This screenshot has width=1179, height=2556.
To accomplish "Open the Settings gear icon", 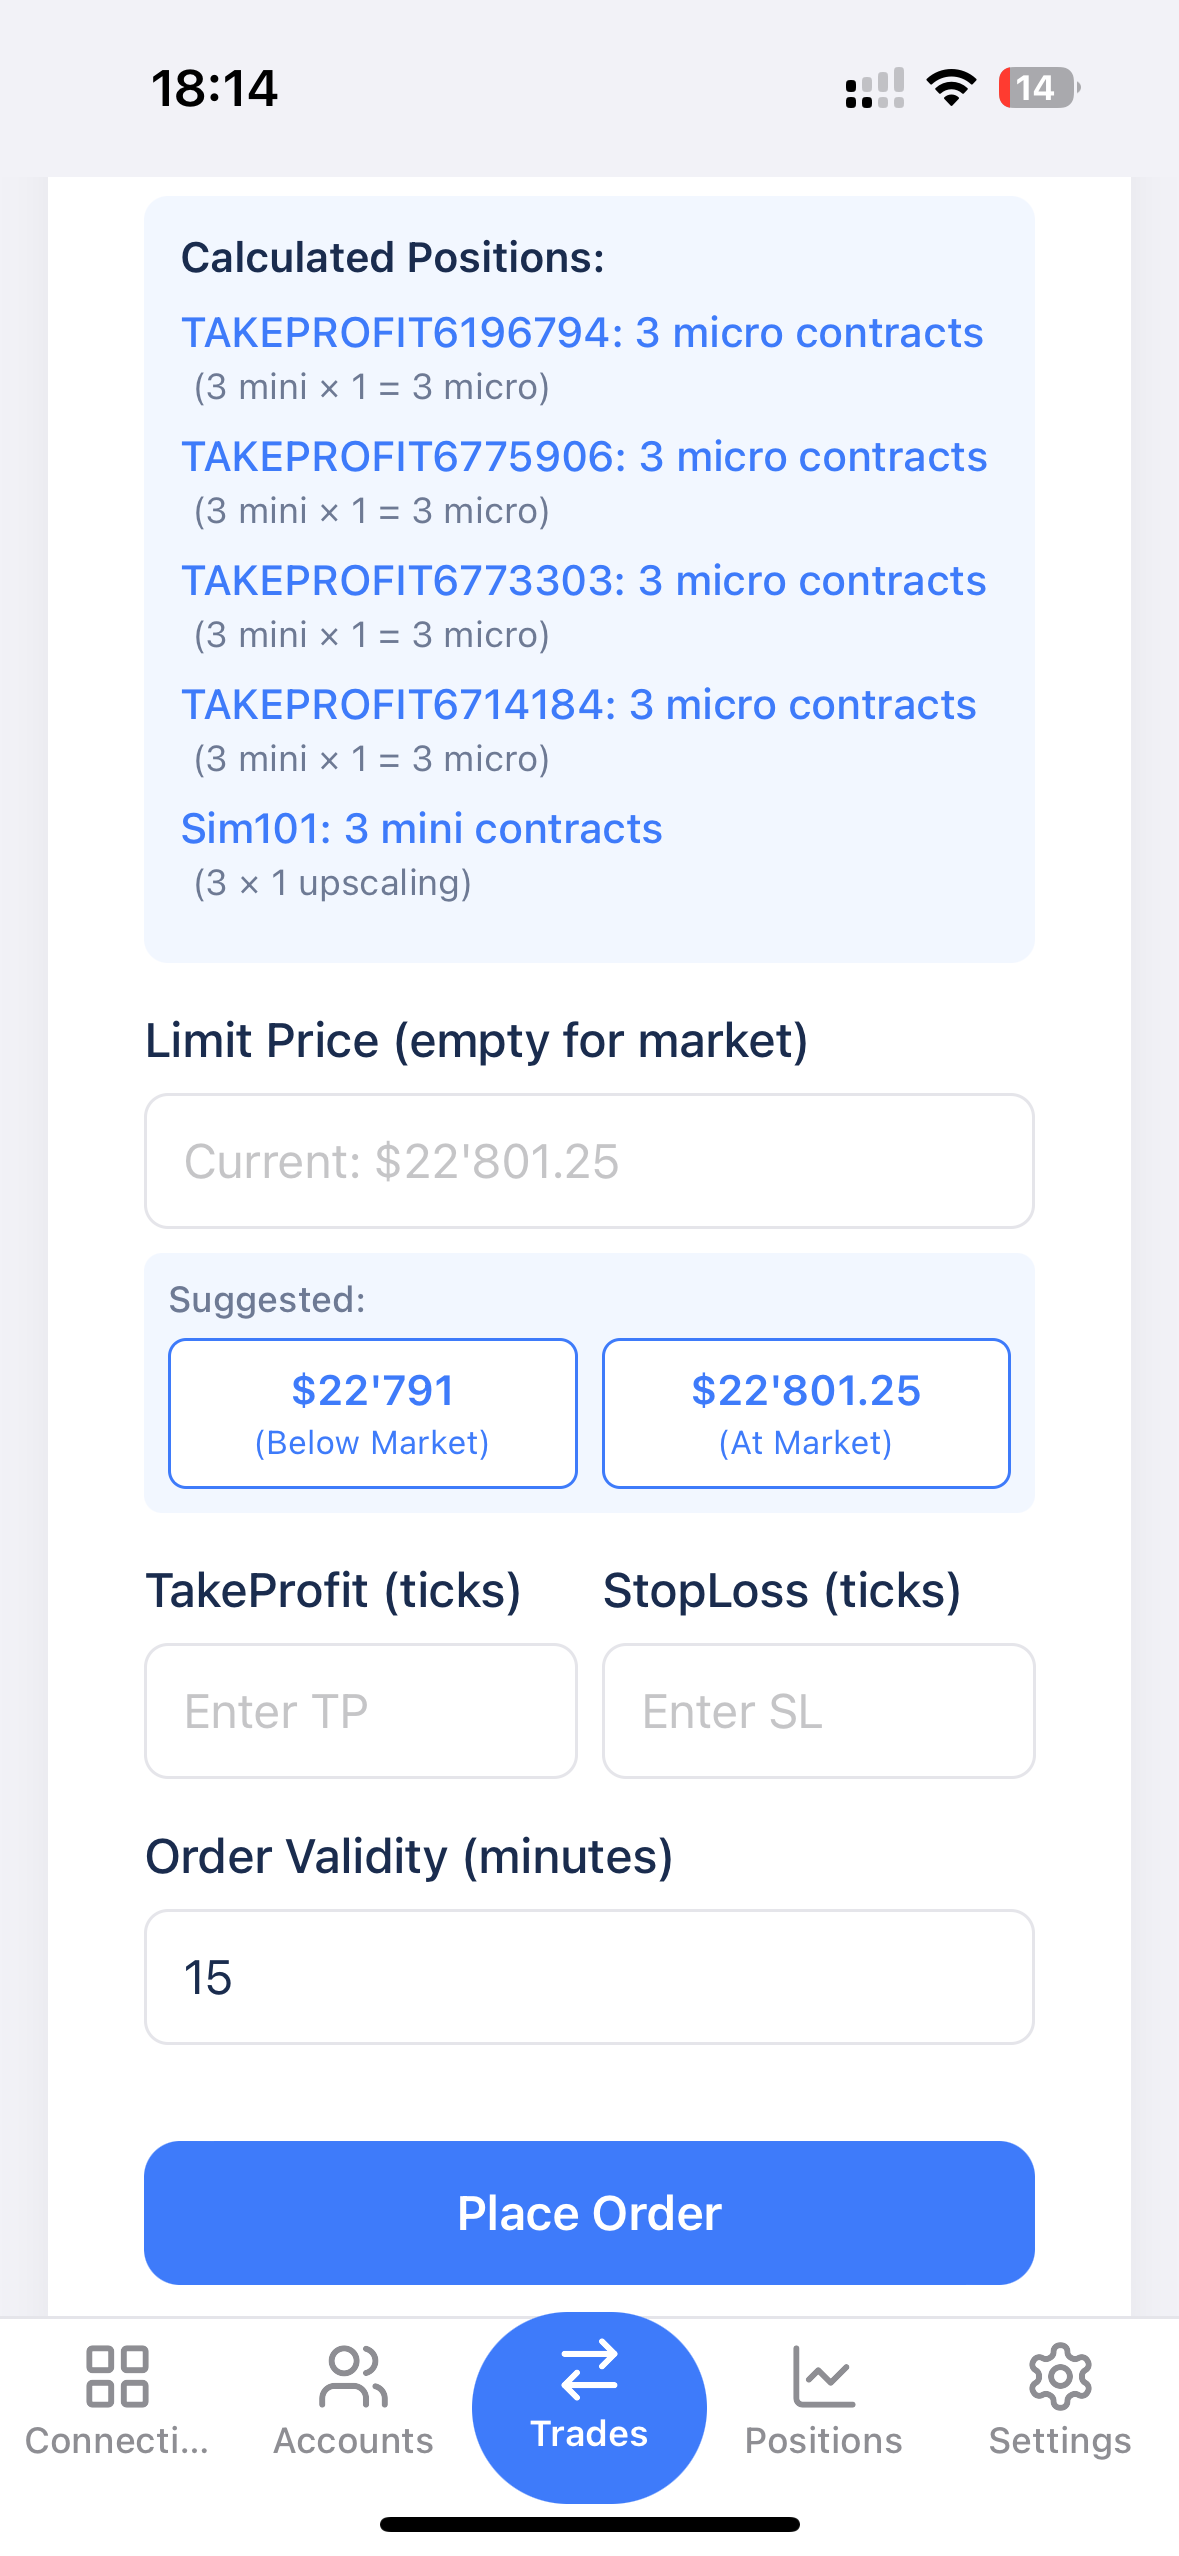I will (1060, 2376).
